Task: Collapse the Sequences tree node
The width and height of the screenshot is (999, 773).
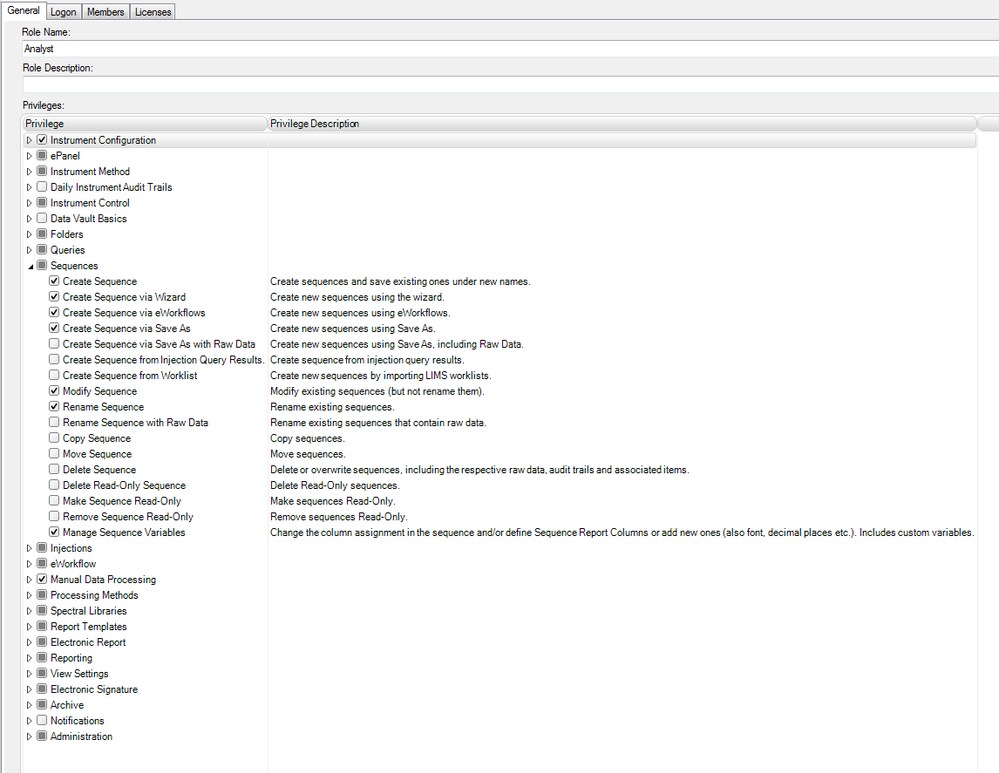Action: point(30,266)
